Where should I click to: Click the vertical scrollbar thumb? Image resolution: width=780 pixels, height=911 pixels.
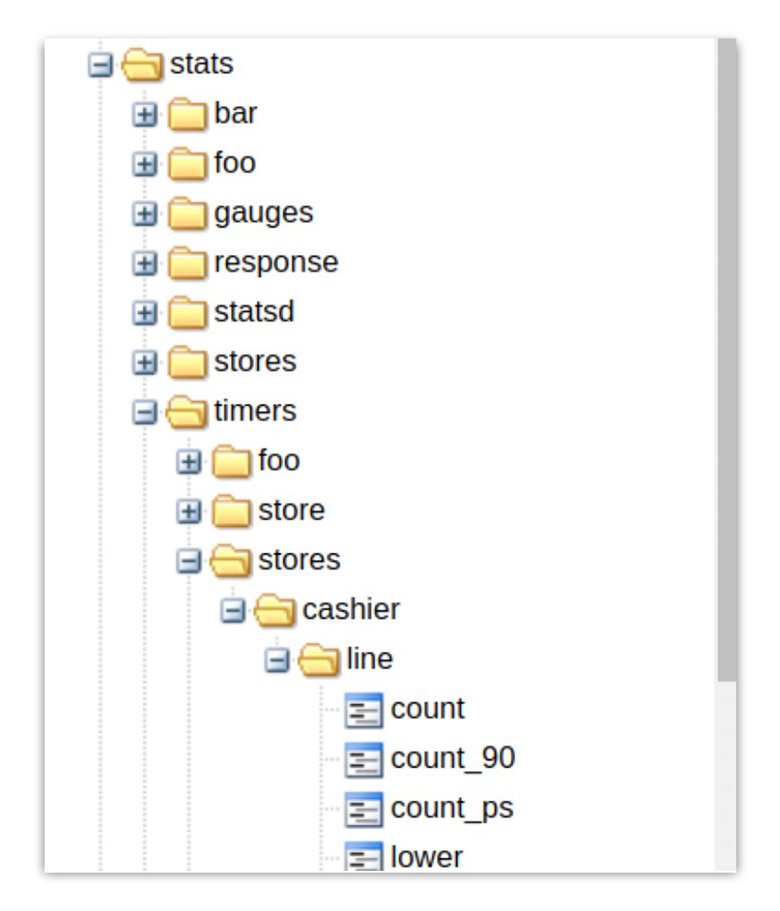(727, 360)
